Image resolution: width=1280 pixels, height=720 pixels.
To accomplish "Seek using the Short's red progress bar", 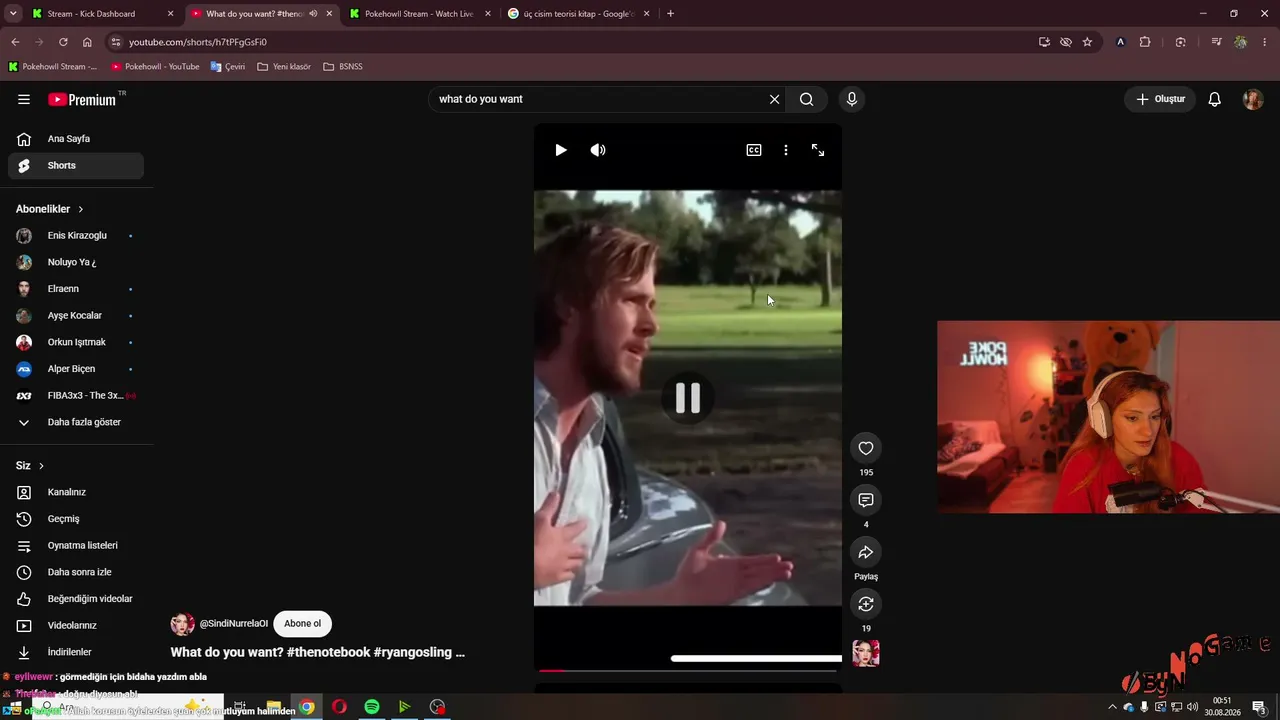I will pos(688,670).
